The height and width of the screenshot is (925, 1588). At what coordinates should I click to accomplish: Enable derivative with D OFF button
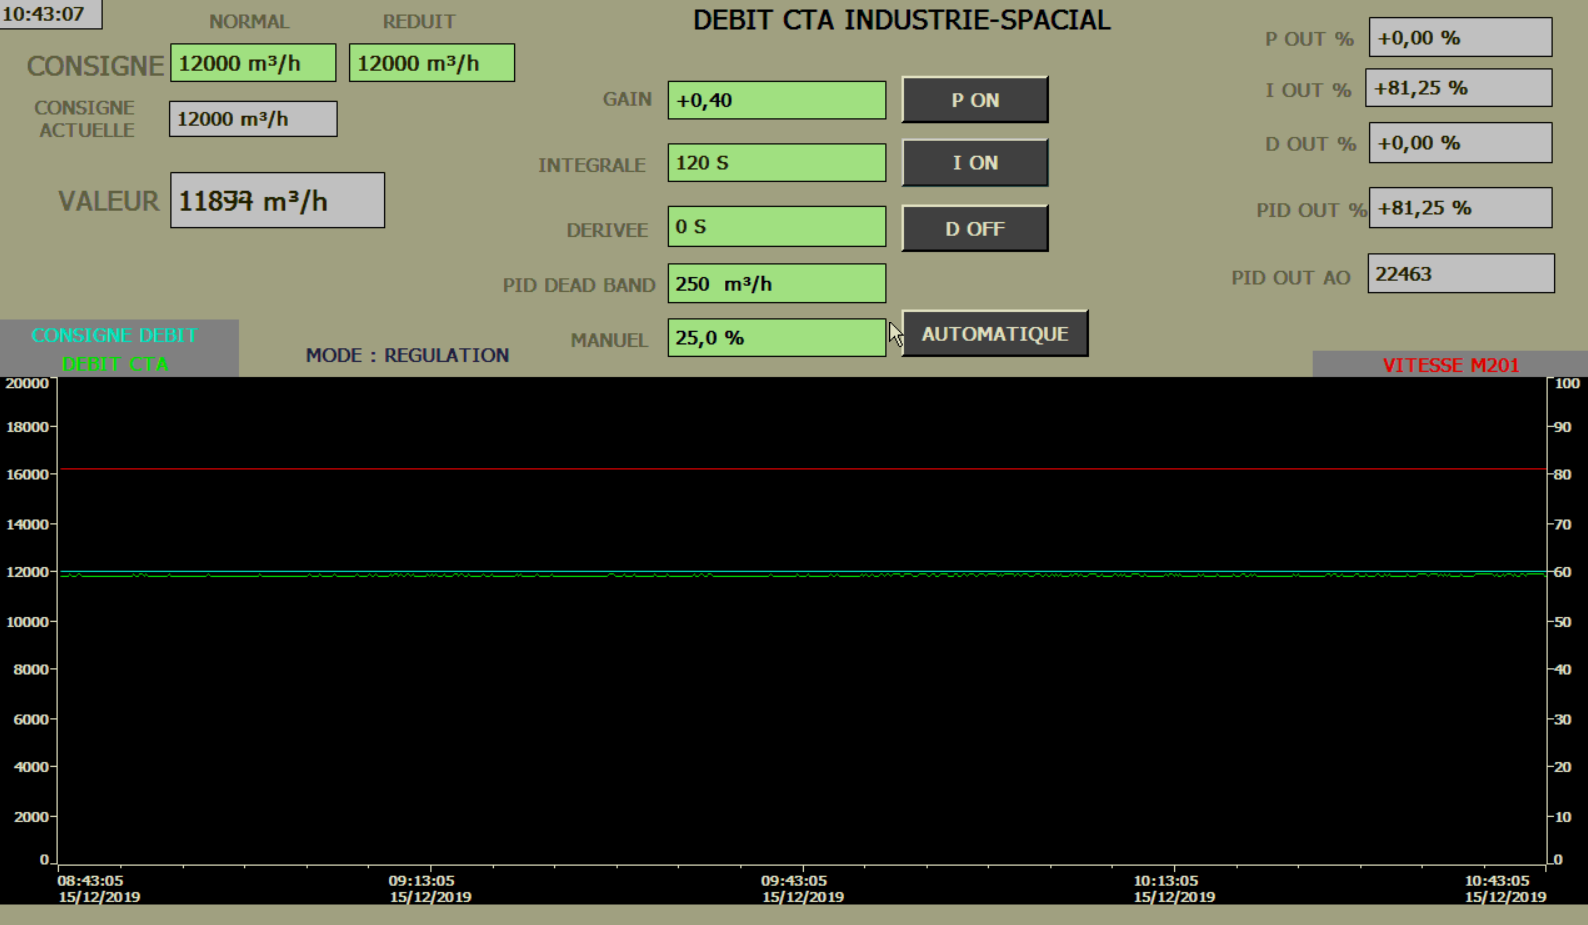[x=975, y=229]
